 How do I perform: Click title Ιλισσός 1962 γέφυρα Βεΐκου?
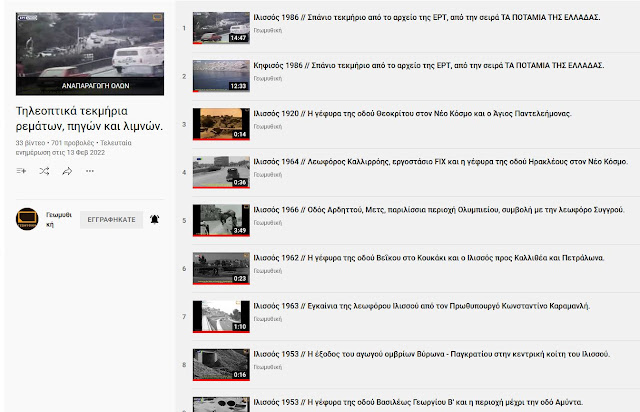429,258
